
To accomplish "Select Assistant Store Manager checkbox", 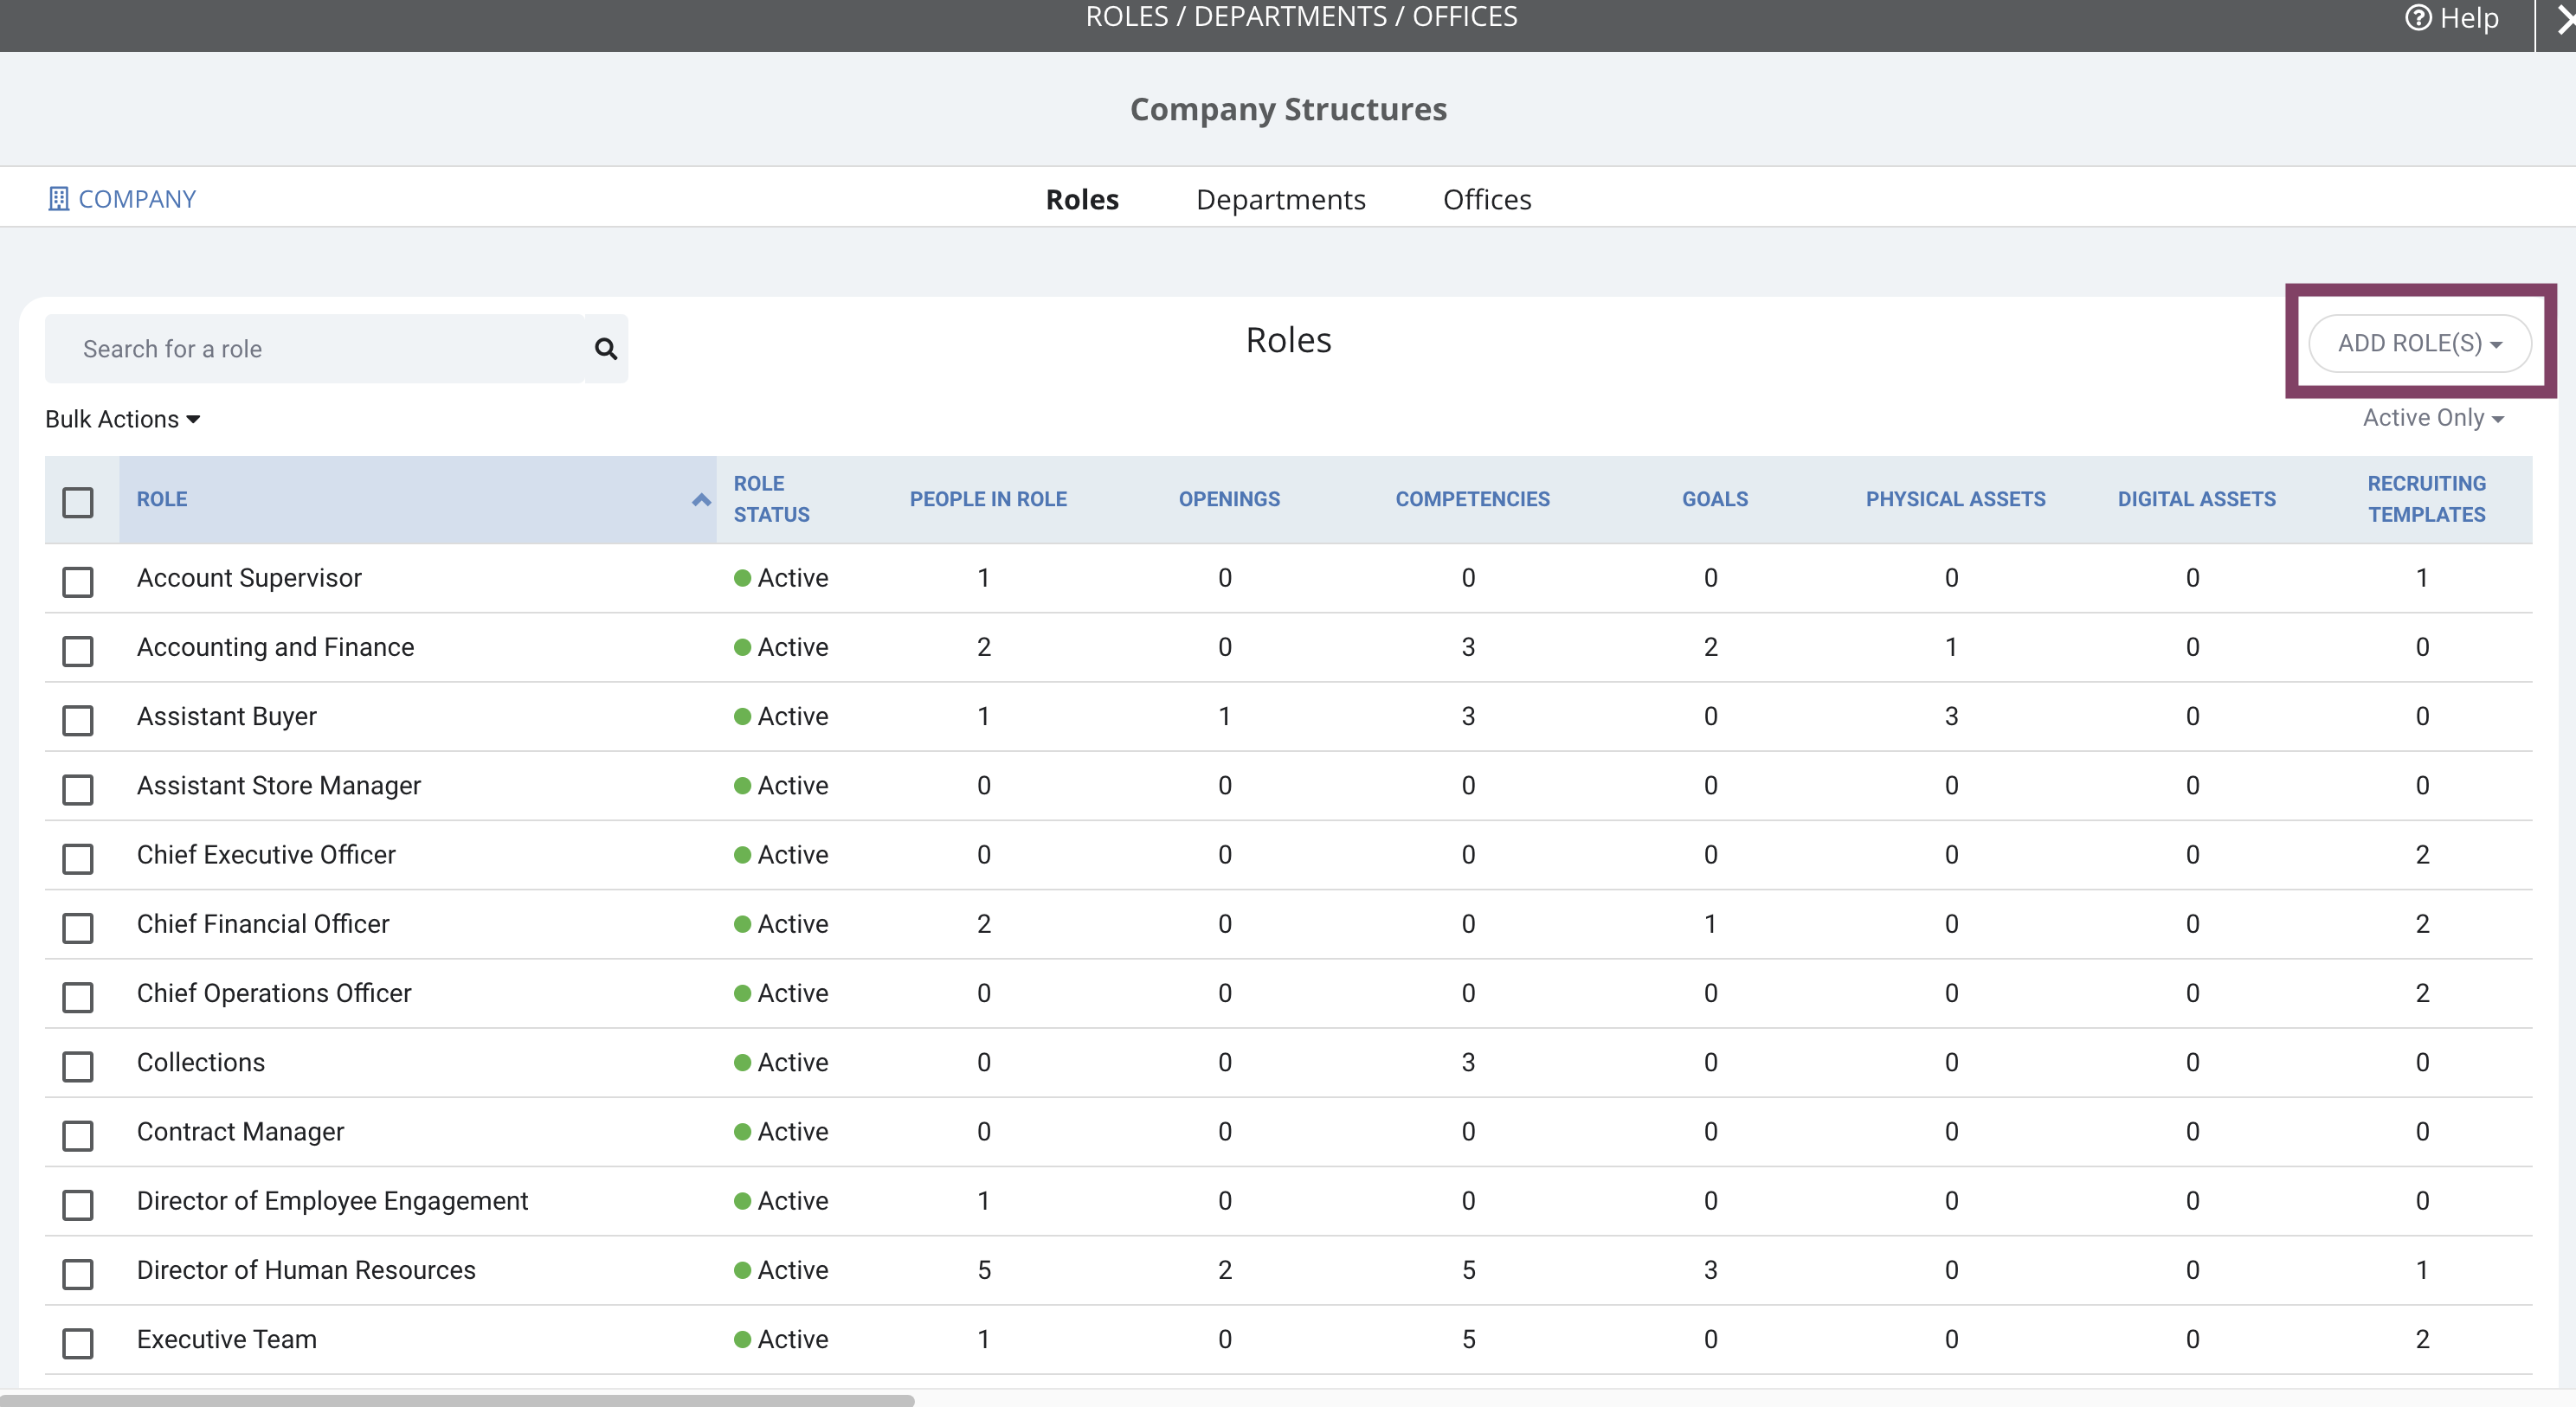I will click(78, 789).
